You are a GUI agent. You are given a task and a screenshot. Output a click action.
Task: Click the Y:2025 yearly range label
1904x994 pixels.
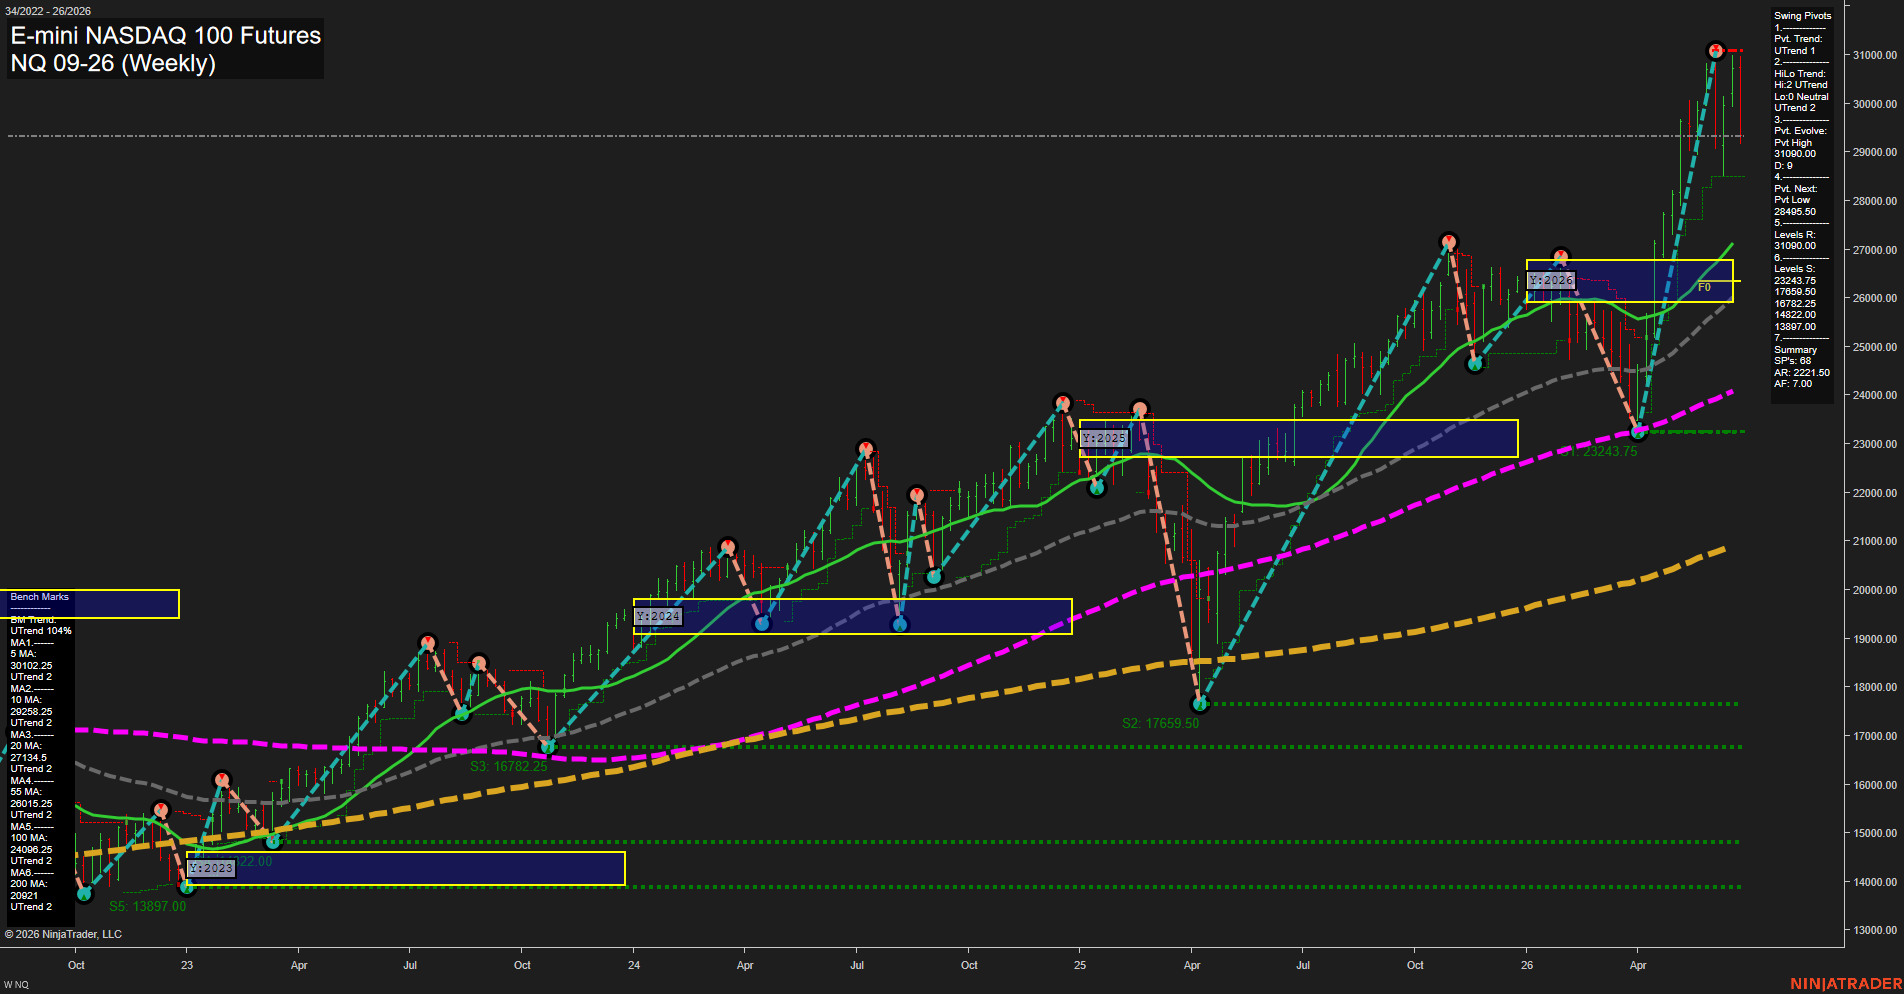pyautogui.click(x=1104, y=438)
